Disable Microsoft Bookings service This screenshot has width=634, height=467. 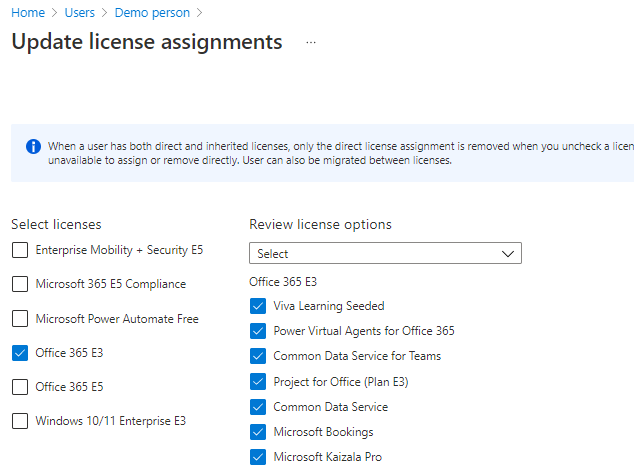click(258, 432)
